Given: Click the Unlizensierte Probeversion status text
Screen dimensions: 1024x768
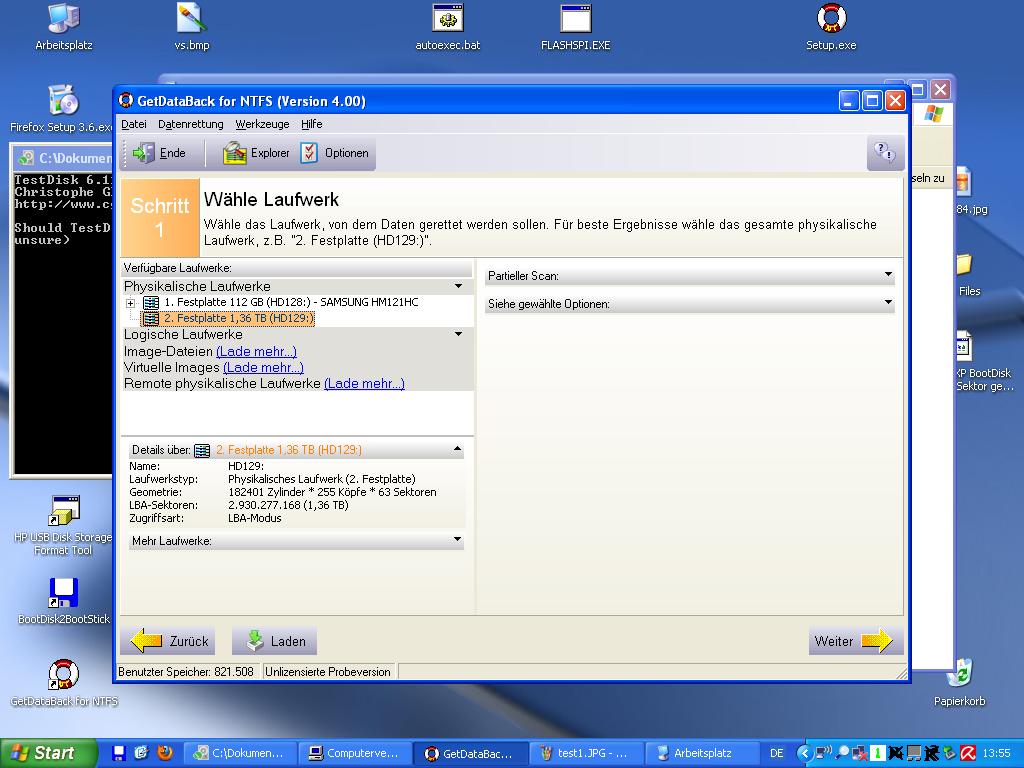Looking at the screenshot, I should [x=328, y=672].
